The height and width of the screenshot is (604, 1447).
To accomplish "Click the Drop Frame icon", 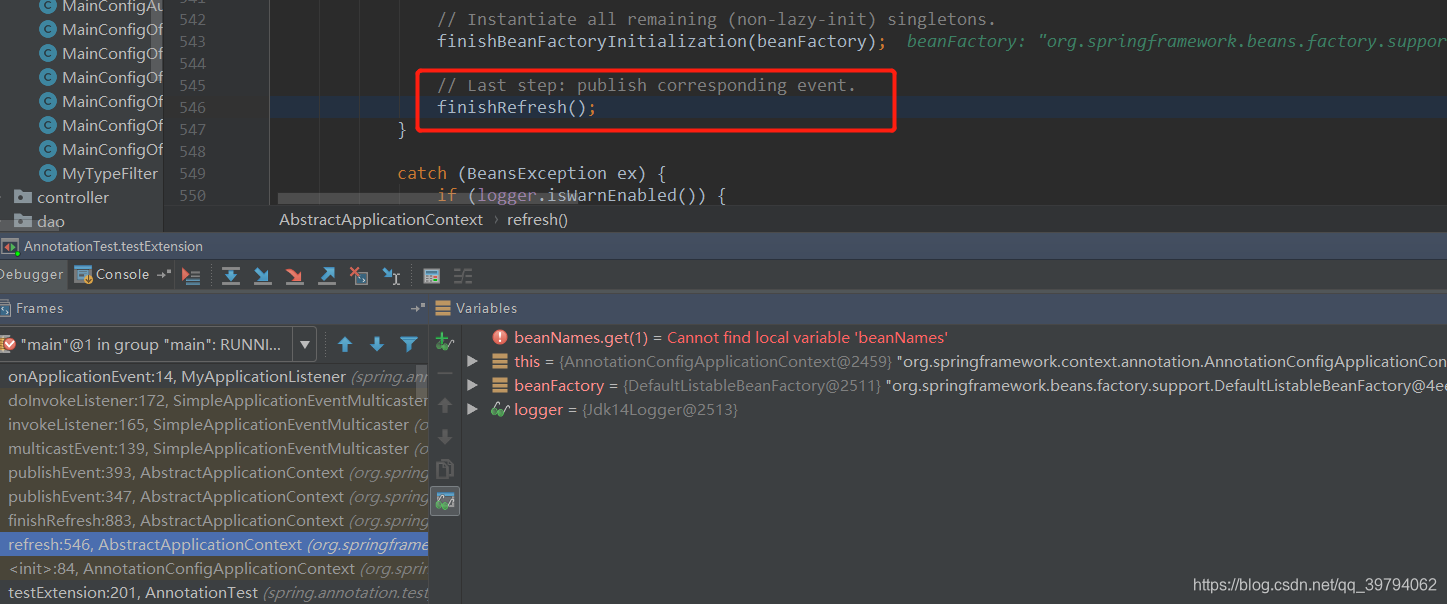I will pos(358,276).
